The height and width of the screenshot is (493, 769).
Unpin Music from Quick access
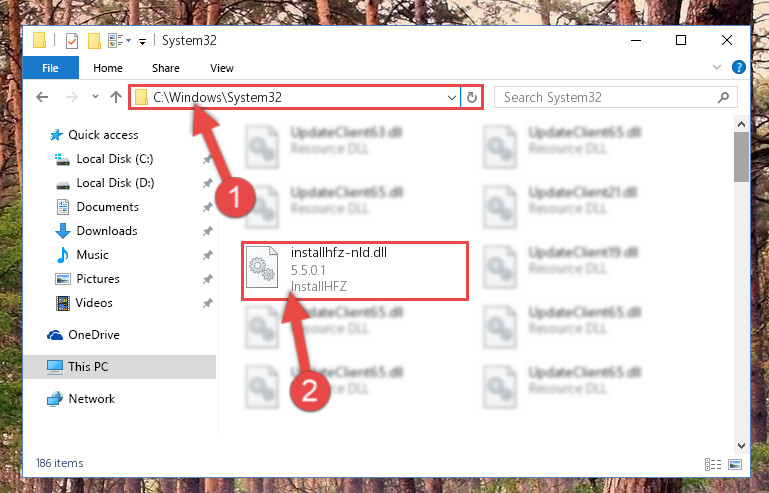[208, 255]
